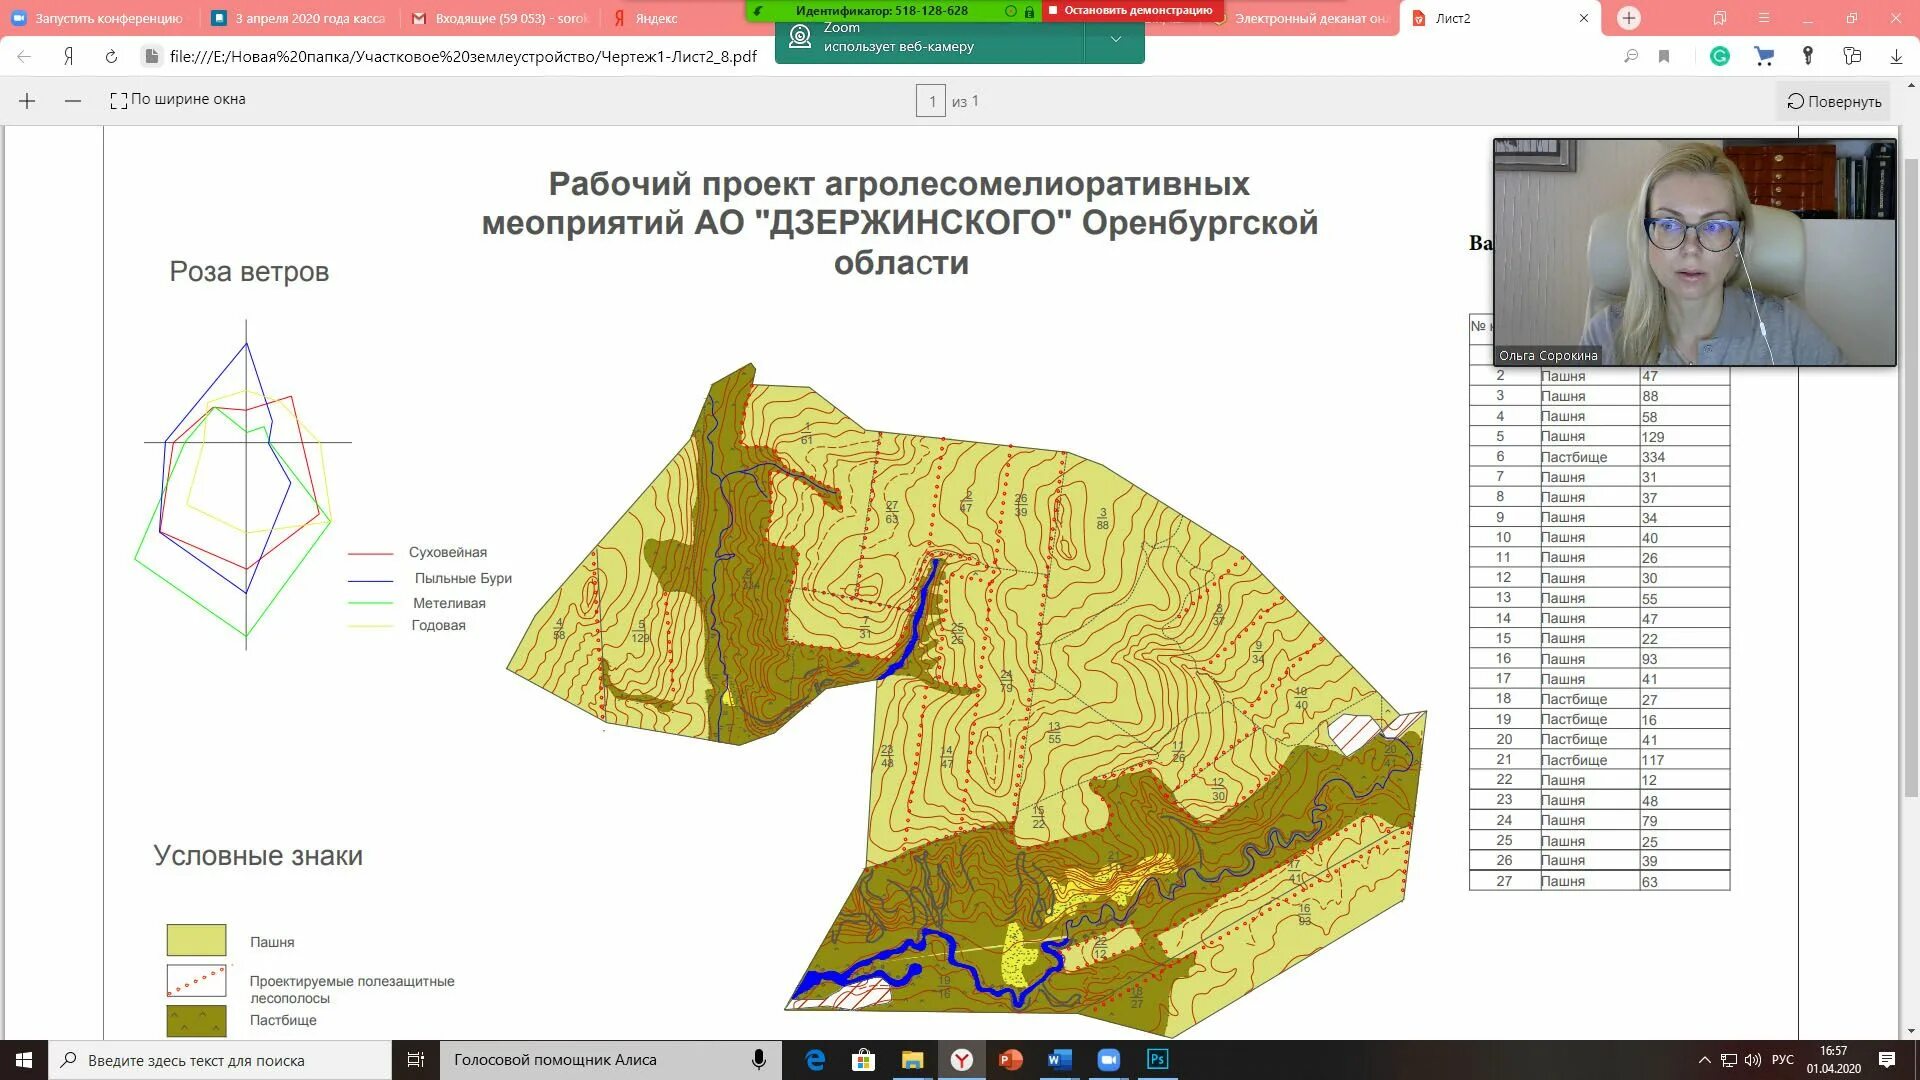Screen dimensions: 1920x1080
Task: Go back with the browser back arrow
Action: [x=24, y=57]
